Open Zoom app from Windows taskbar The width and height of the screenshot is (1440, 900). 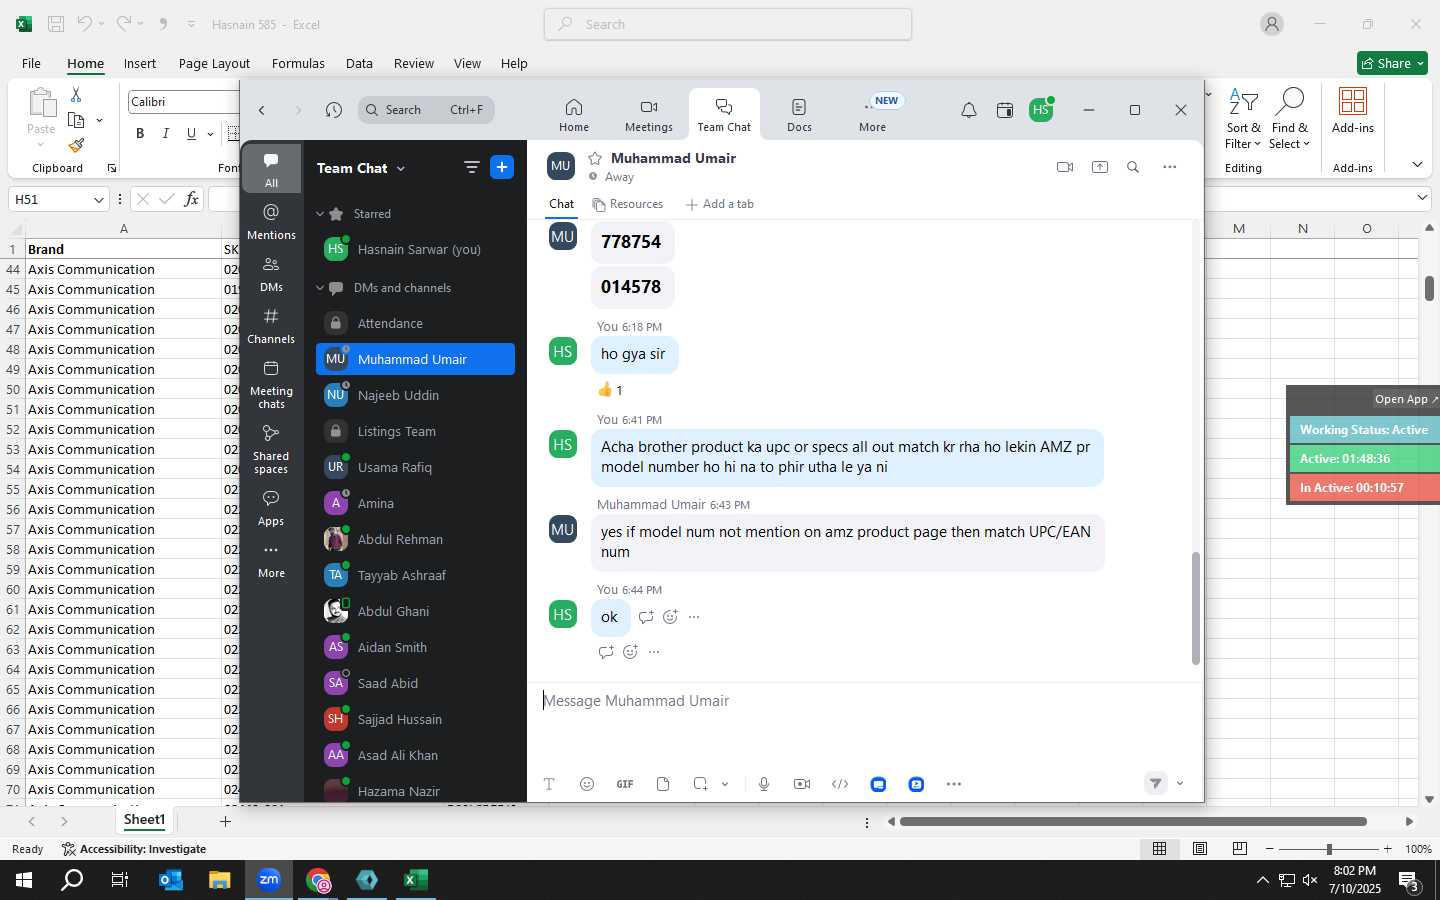[x=269, y=880]
